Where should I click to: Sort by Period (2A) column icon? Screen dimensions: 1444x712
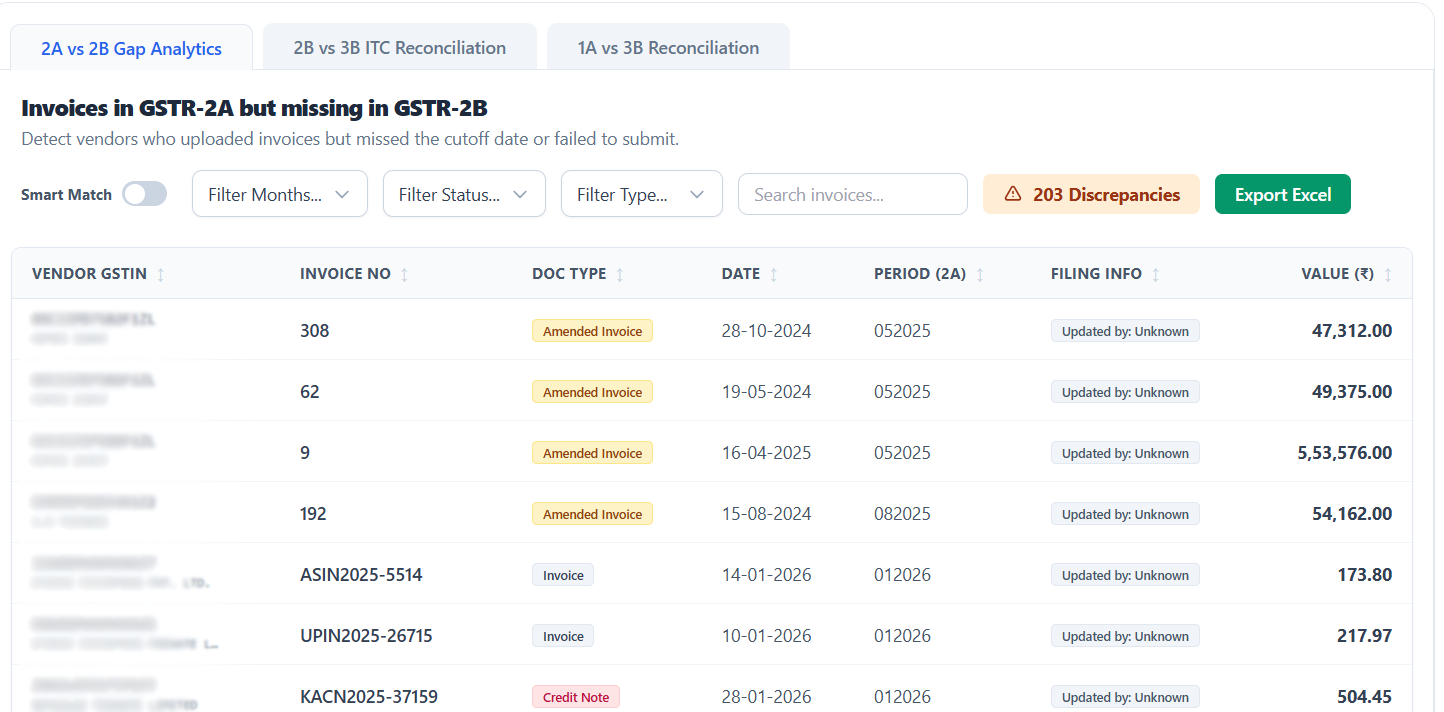pyautogui.click(x=979, y=275)
